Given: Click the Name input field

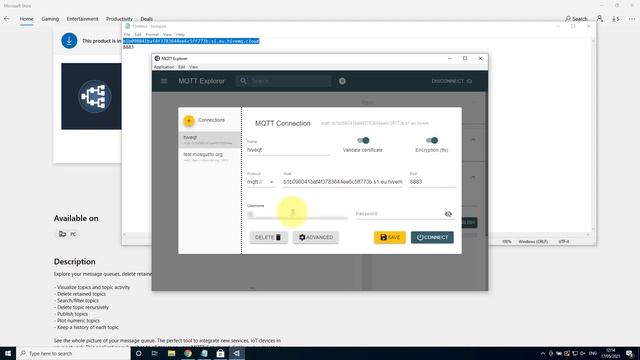Looking at the screenshot, I should (x=288, y=150).
